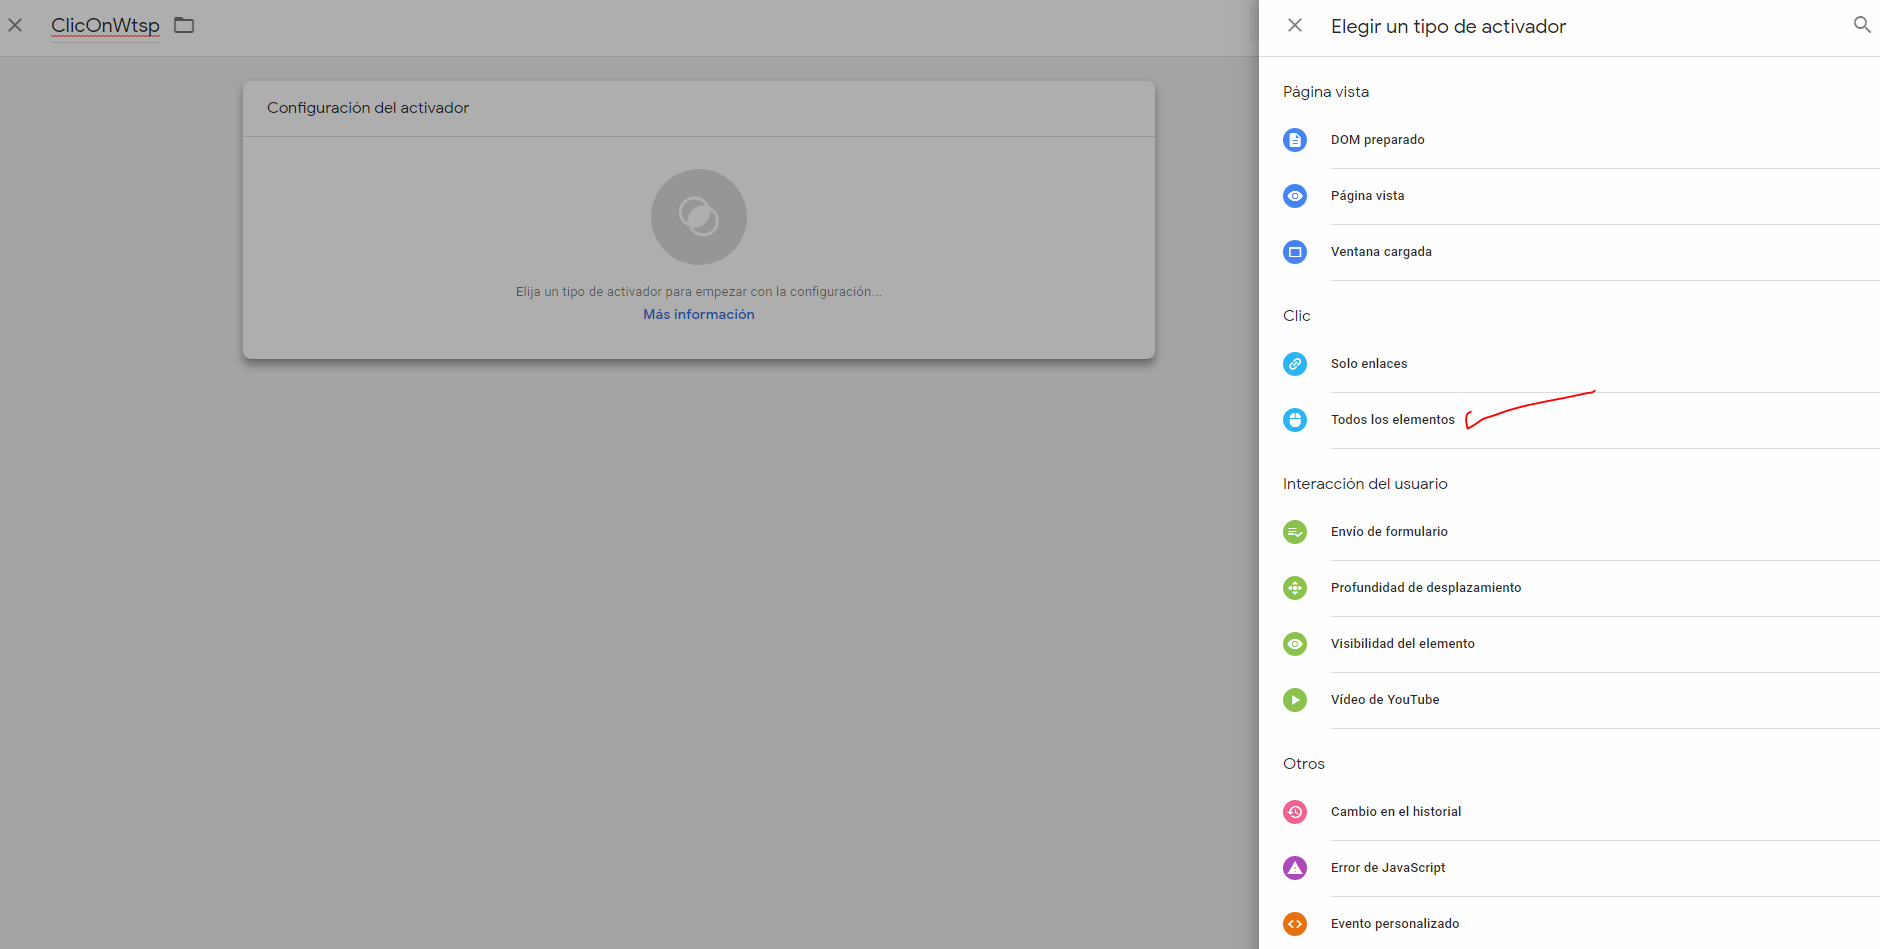Close the Elegir un tipo de activador panel
The image size is (1880, 949).
1295,25
